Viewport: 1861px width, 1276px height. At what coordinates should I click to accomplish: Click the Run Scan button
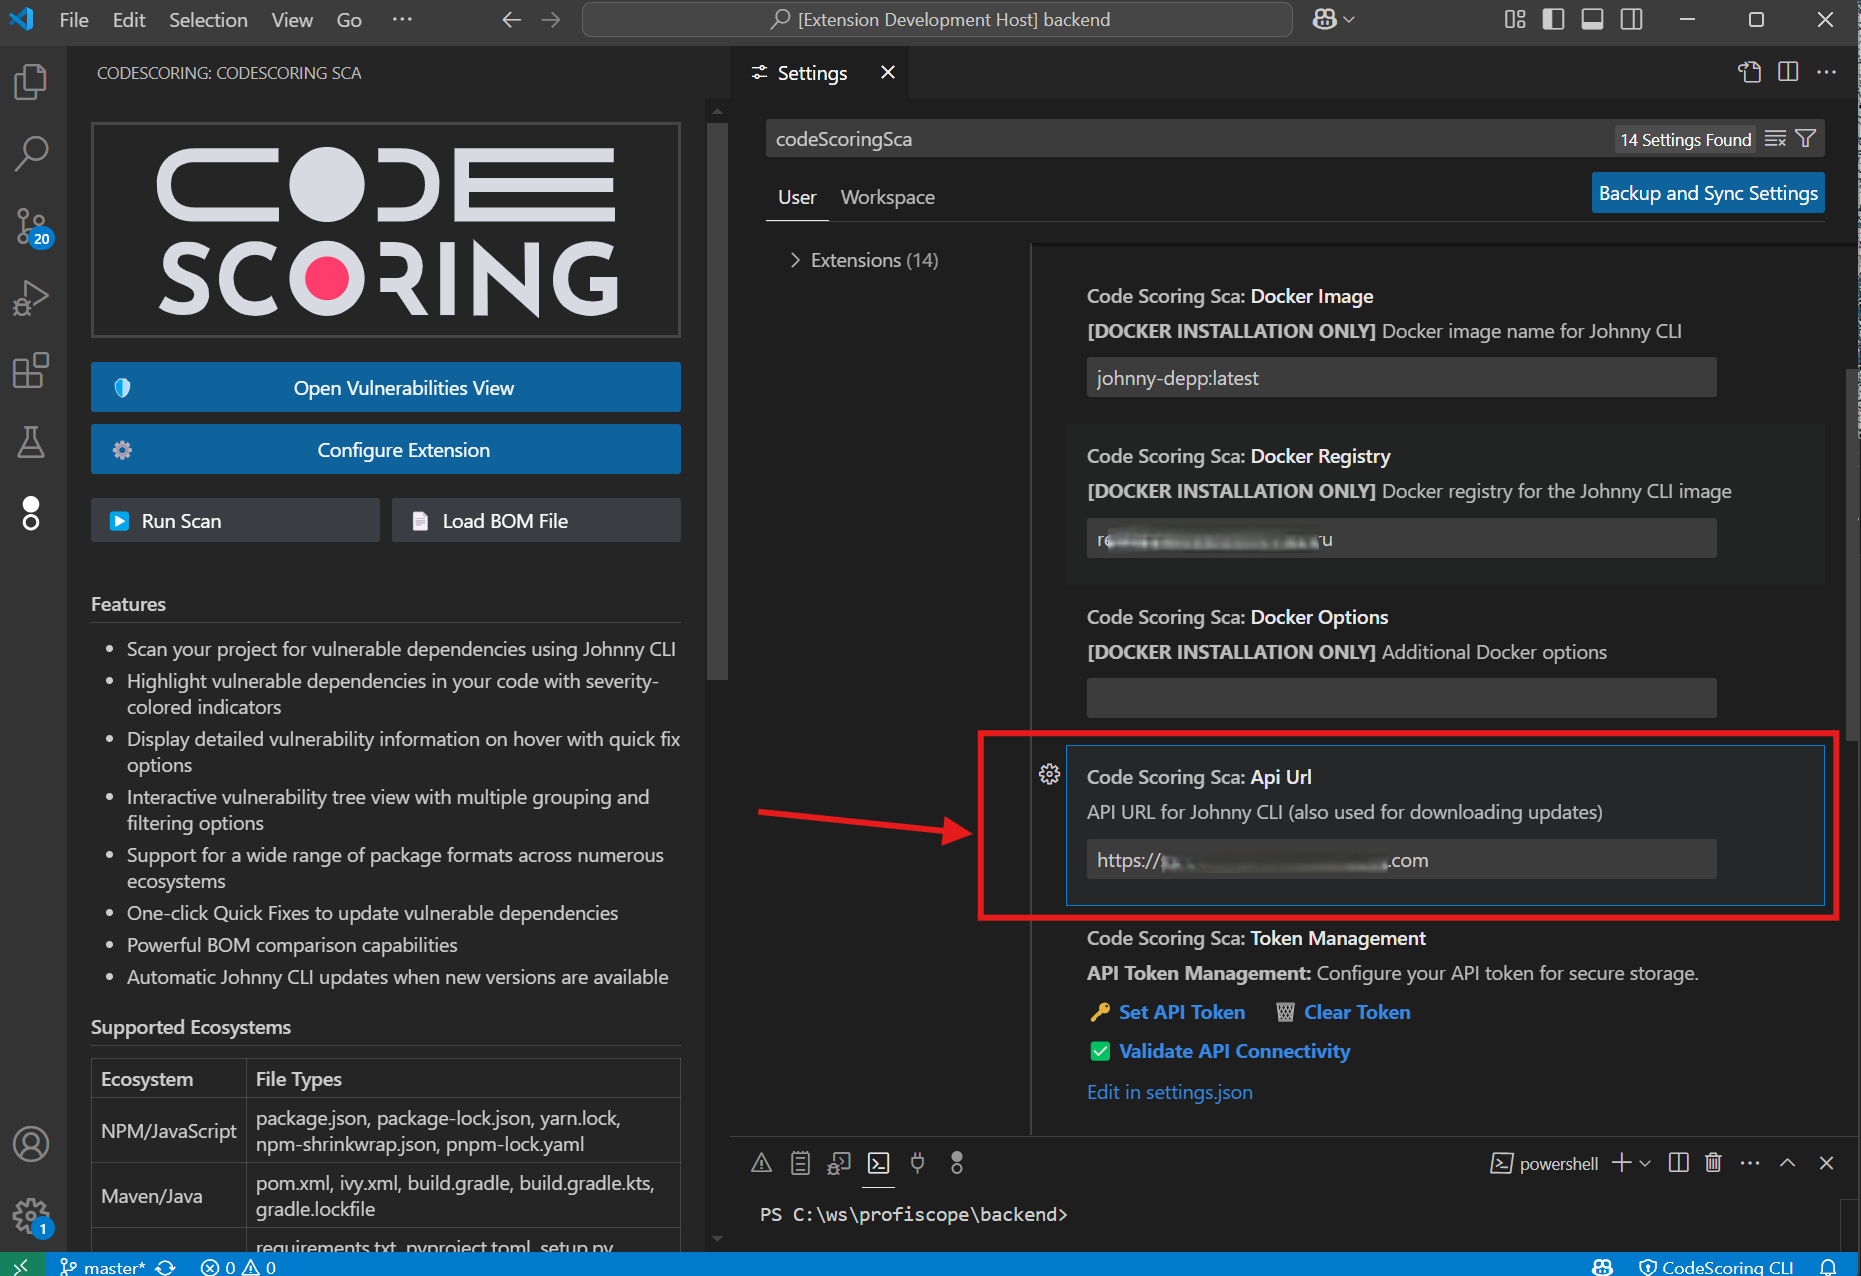coord(235,520)
